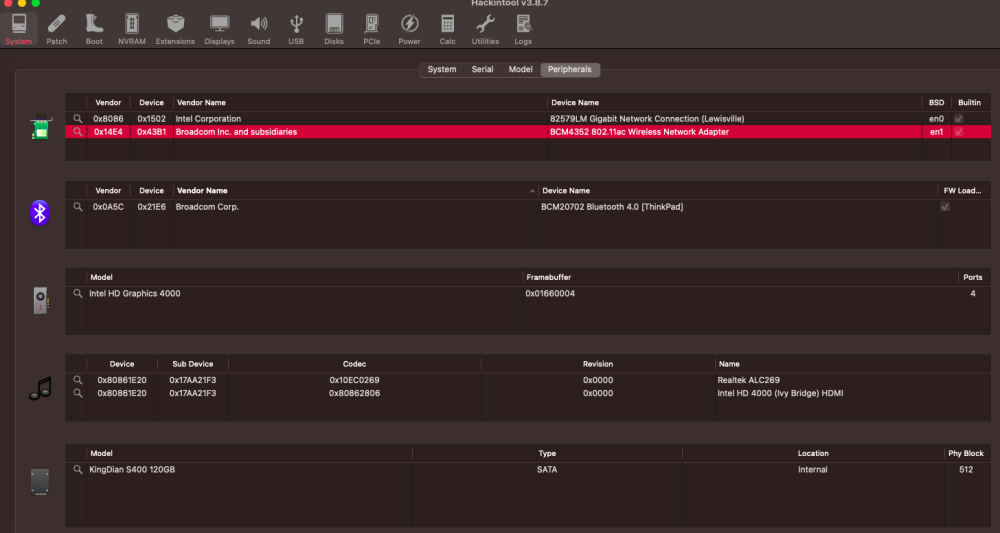
Task: Open the Patch toolbar section
Action: coord(57,29)
